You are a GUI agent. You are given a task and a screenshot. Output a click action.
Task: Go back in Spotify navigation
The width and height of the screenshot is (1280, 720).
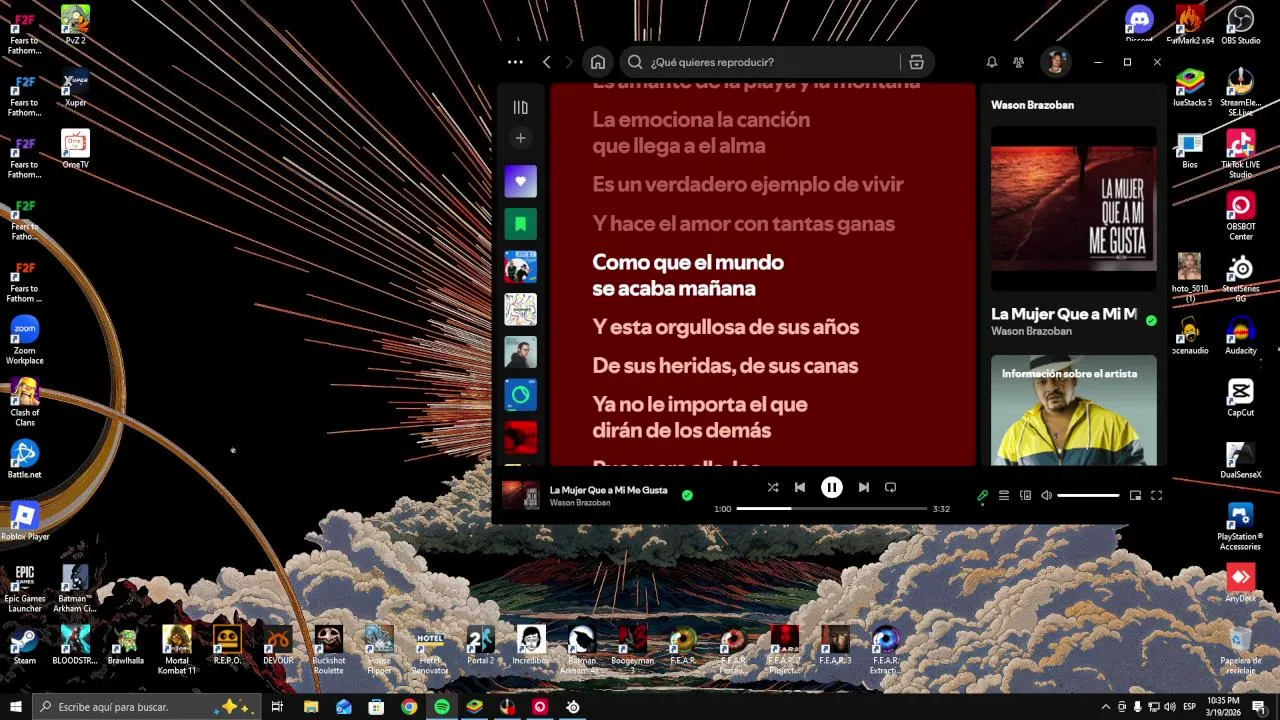pyautogui.click(x=547, y=62)
